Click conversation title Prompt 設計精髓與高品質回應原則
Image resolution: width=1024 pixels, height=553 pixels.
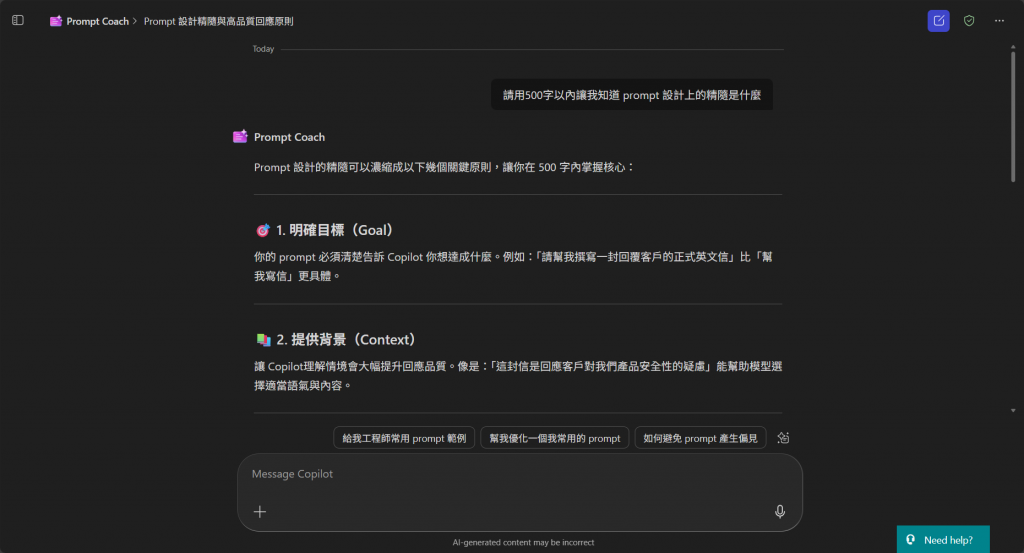pos(219,21)
